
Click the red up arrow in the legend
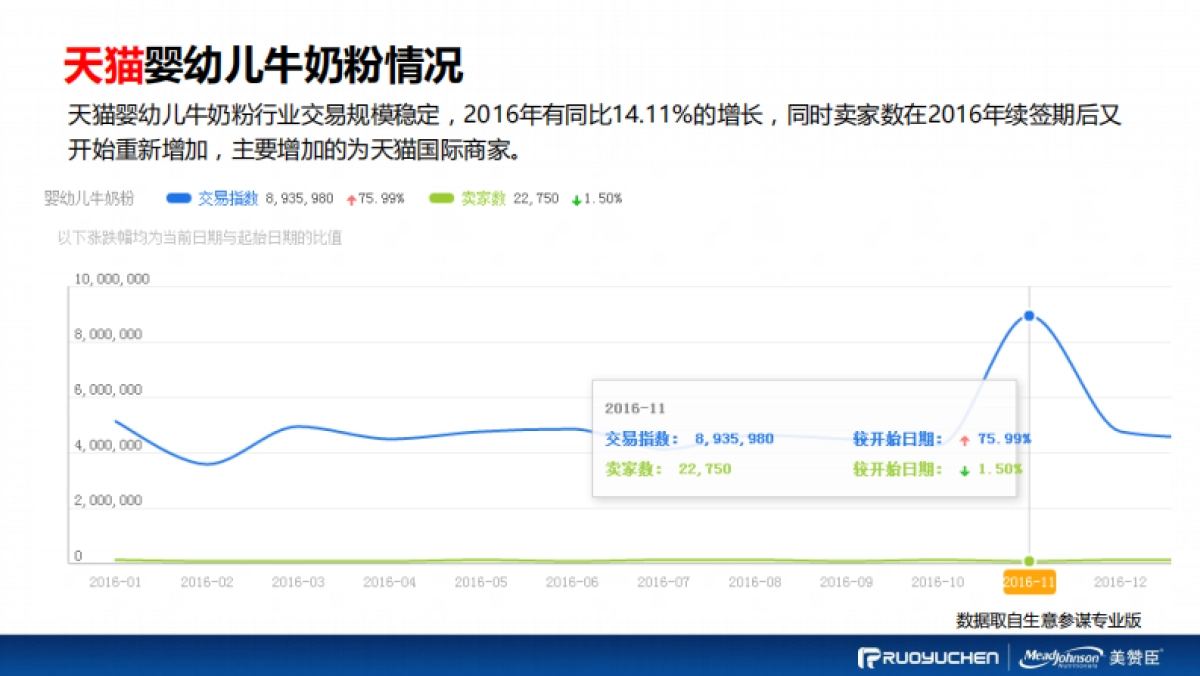[351, 199]
